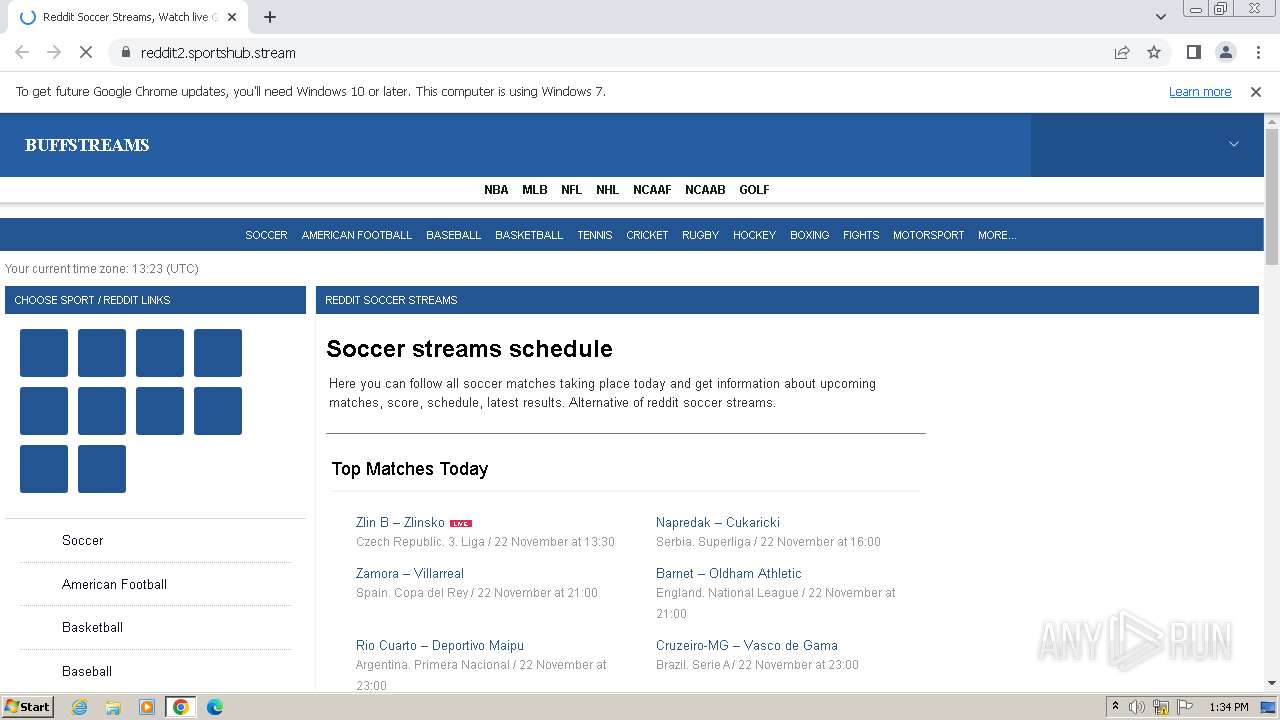This screenshot has width=1280, height=720.
Task: Bookmark this page with the star icon
Action: 1154,52
